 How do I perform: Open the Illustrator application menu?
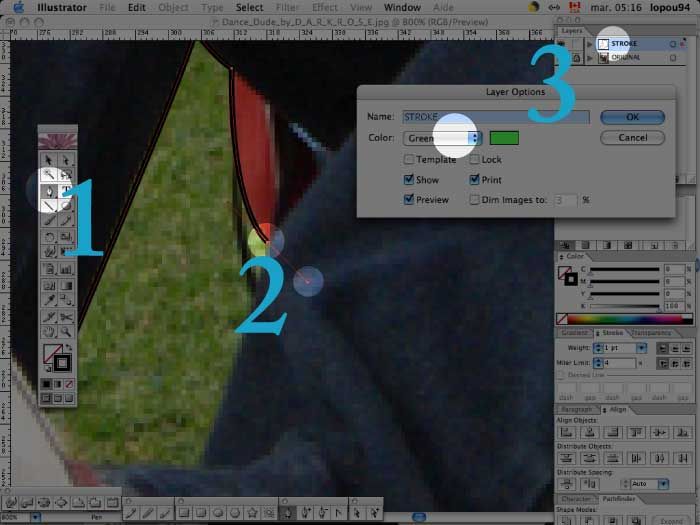62,8
